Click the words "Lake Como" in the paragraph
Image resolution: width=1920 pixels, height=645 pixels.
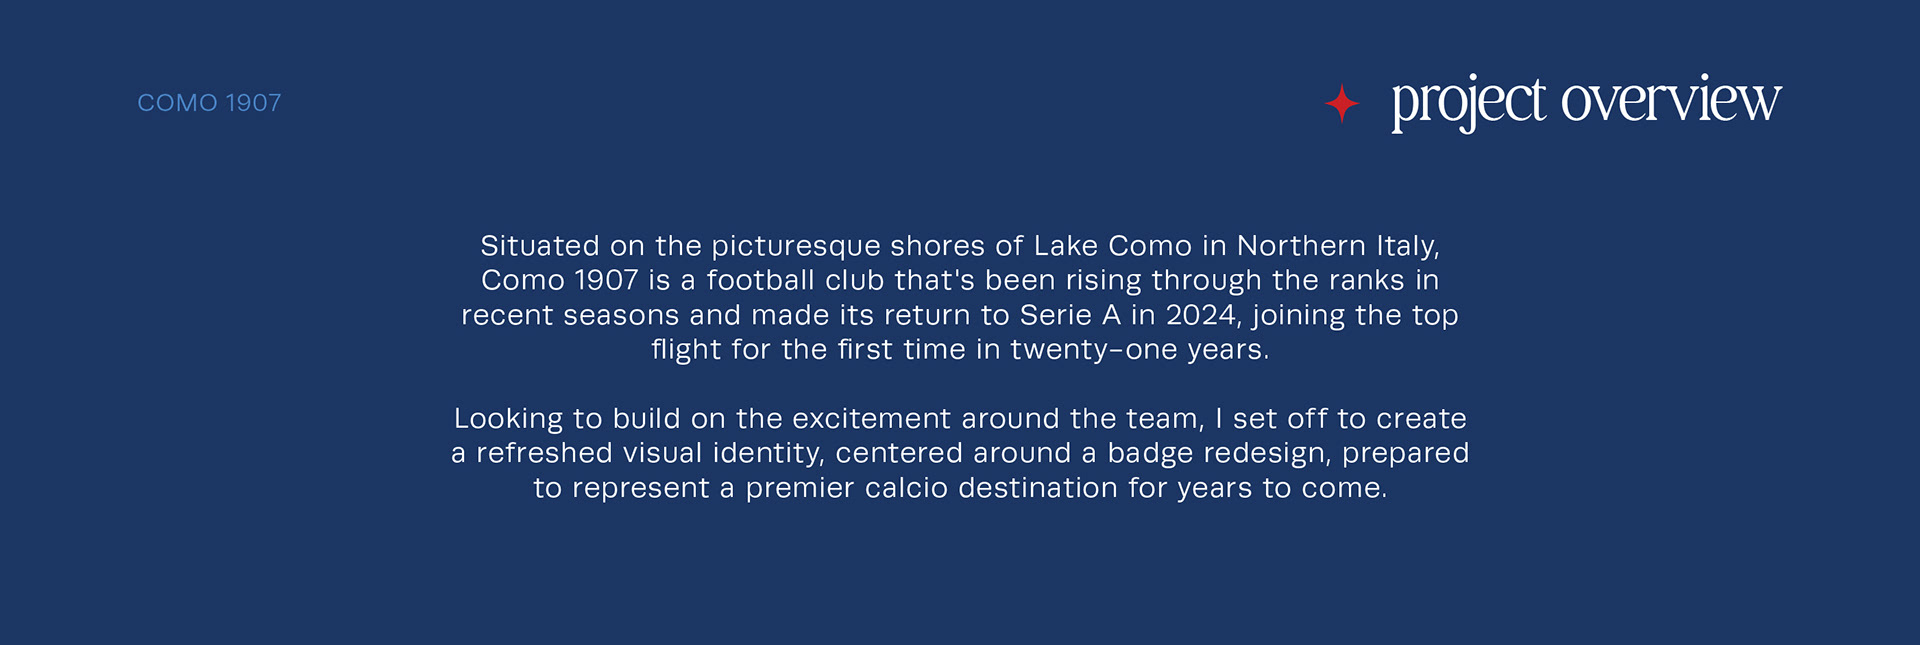[x=1112, y=246]
